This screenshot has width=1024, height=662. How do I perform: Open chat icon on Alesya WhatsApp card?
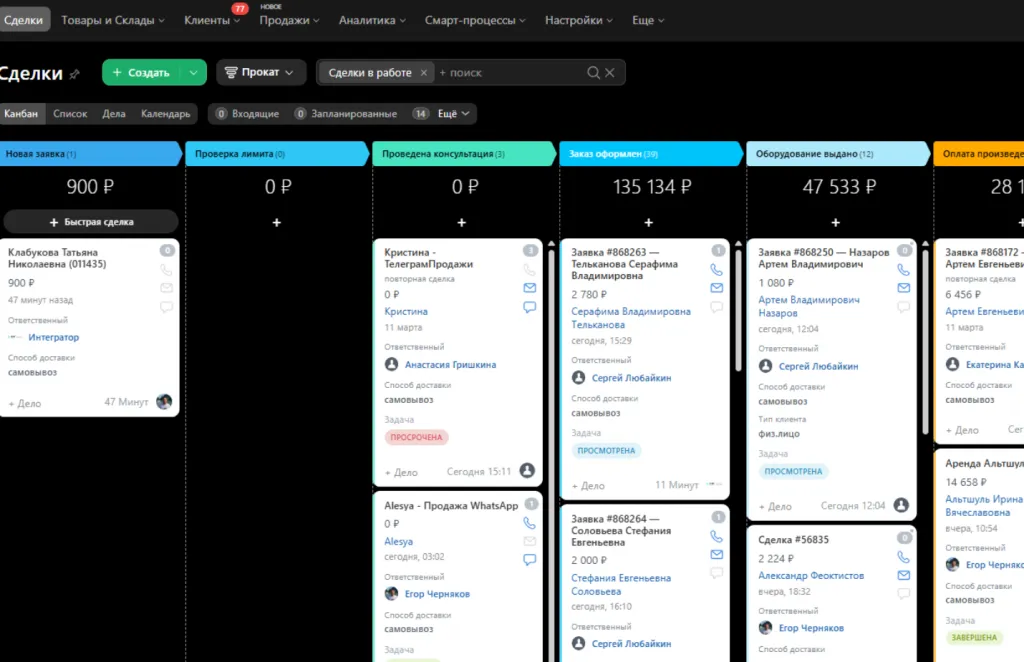(x=530, y=560)
